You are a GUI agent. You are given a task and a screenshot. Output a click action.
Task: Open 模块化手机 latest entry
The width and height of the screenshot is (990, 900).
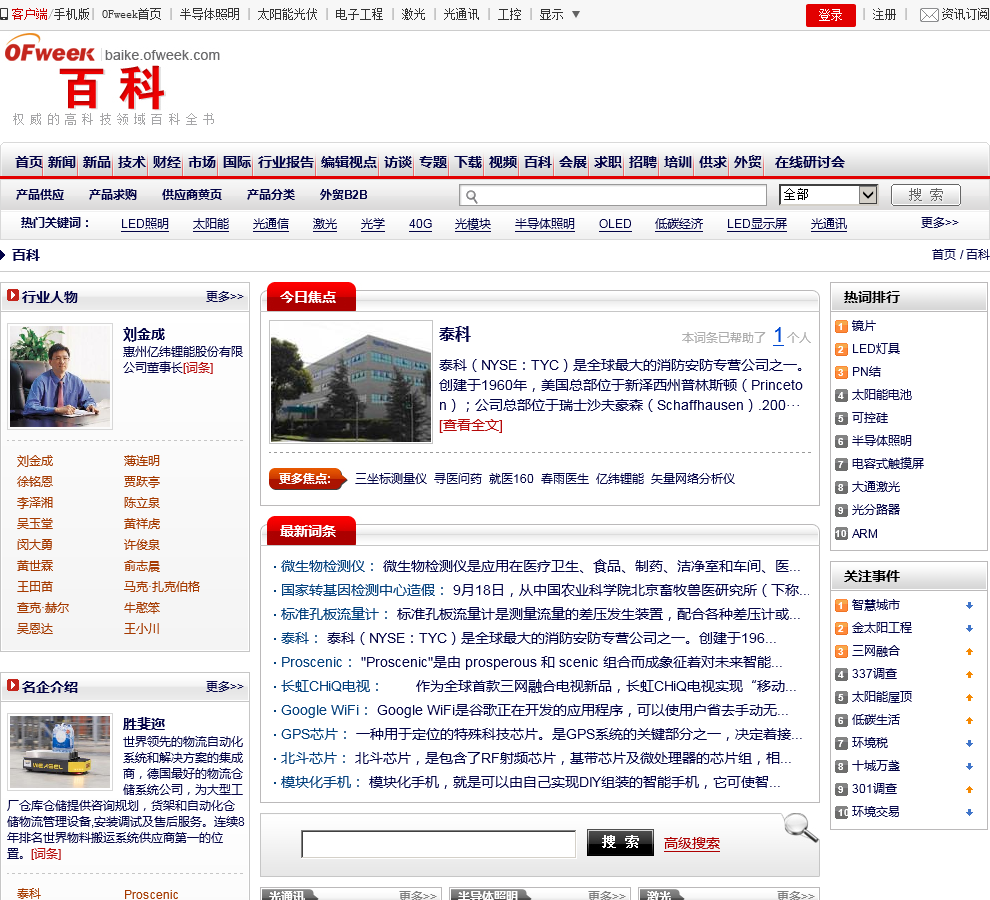point(316,782)
